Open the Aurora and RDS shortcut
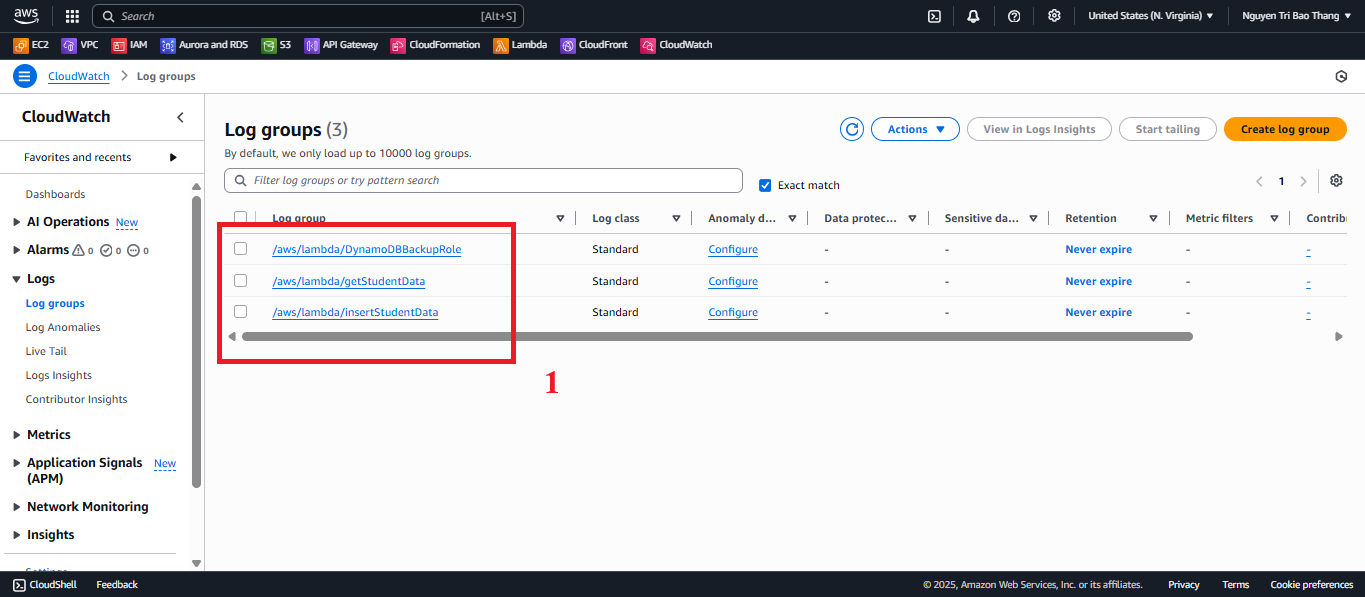This screenshot has height=597, width=1365. coord(204,45)
